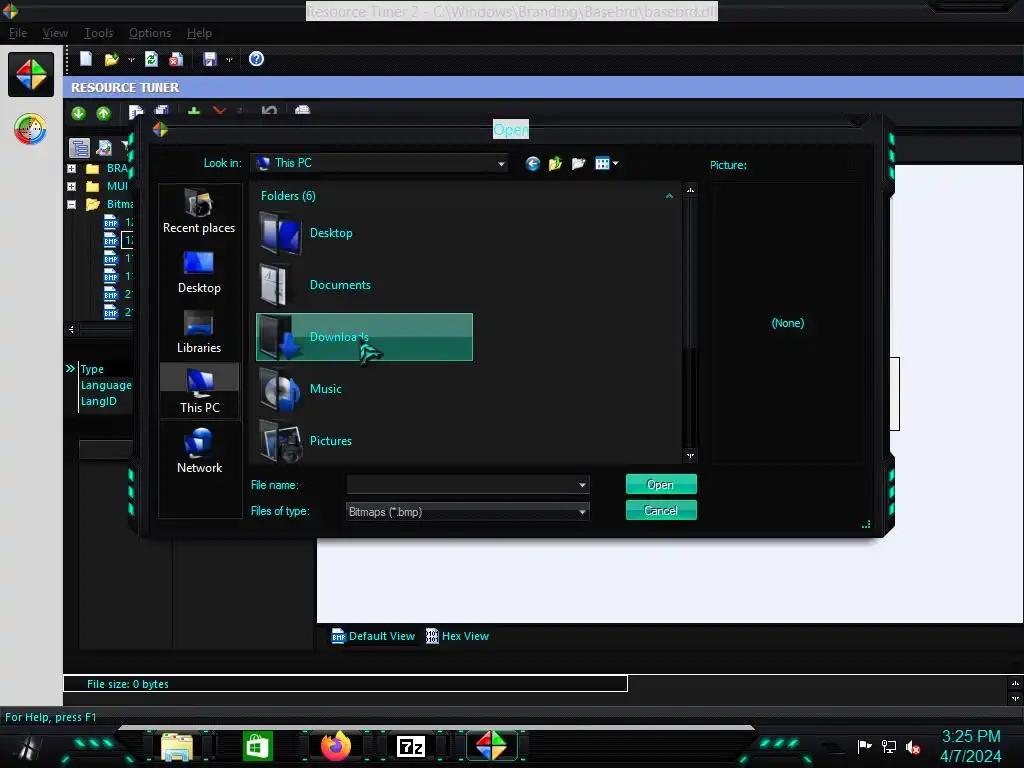Click the Save file floppy toolbar icon

click(210, 59)
